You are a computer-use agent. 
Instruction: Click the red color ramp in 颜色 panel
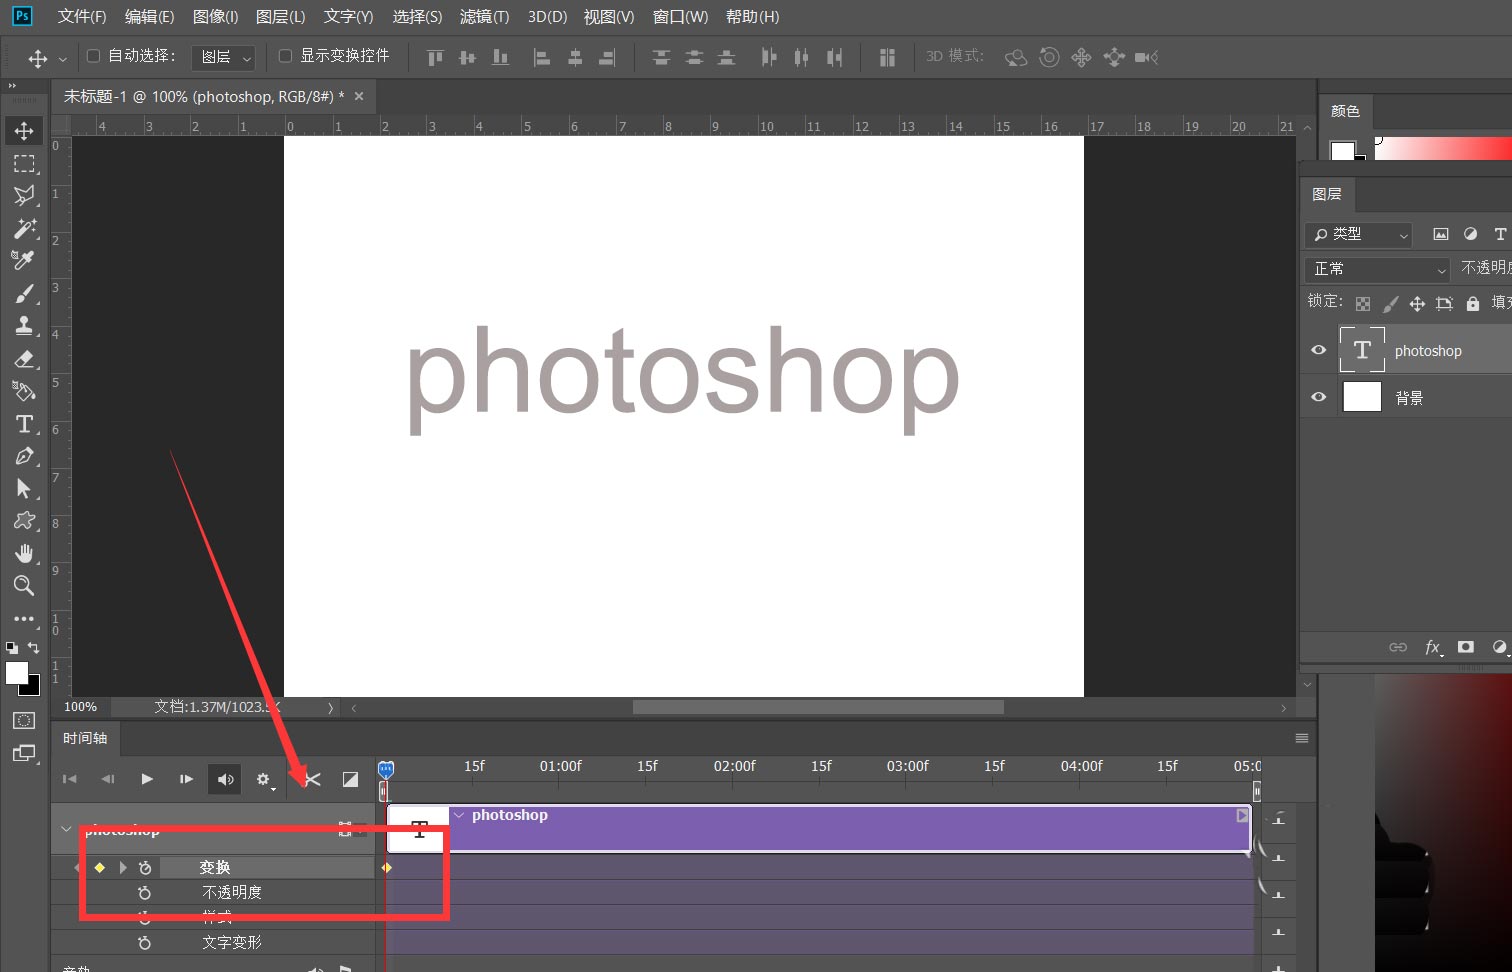click(1444, 148)
